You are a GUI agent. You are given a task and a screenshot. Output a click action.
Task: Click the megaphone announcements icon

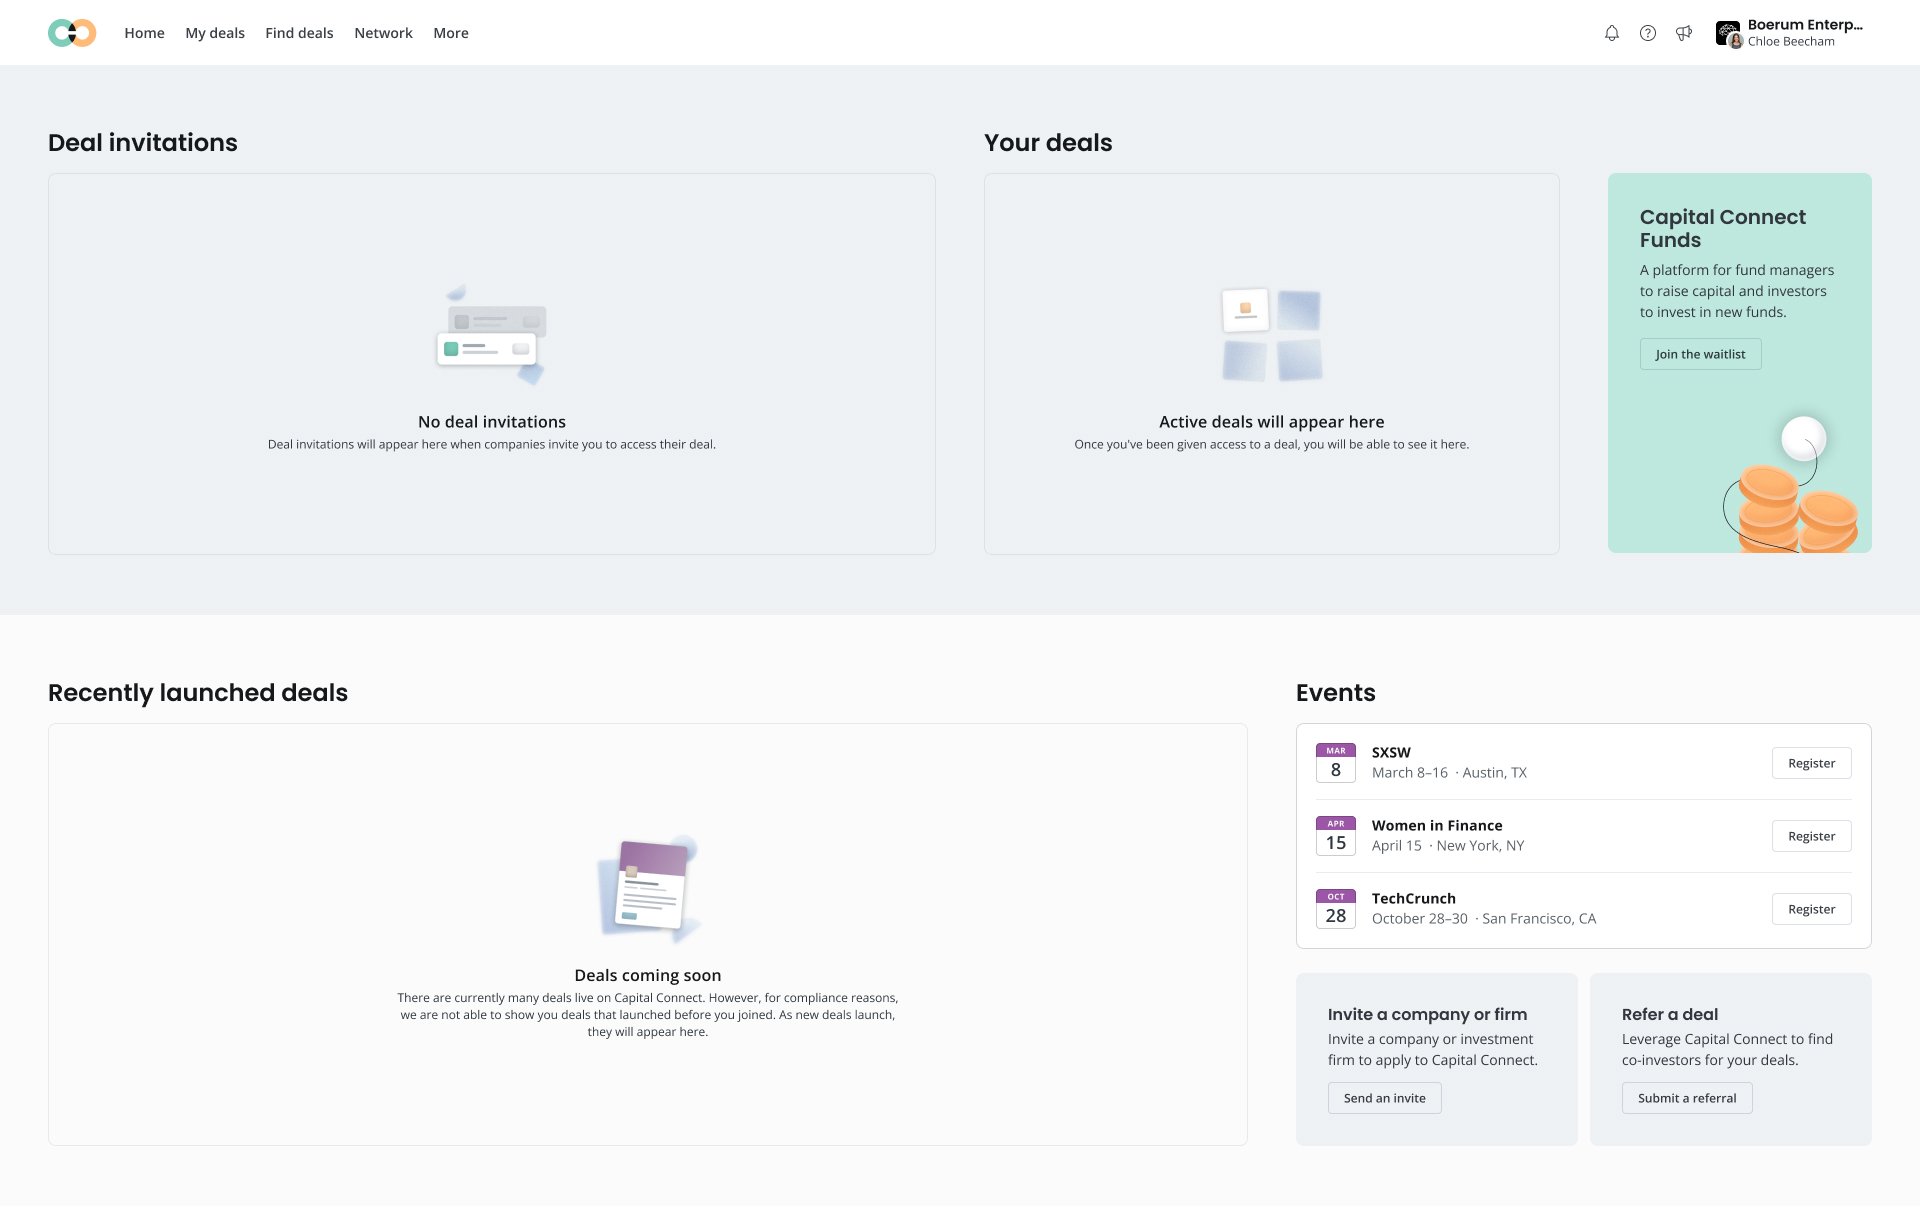click(1684, 33)
